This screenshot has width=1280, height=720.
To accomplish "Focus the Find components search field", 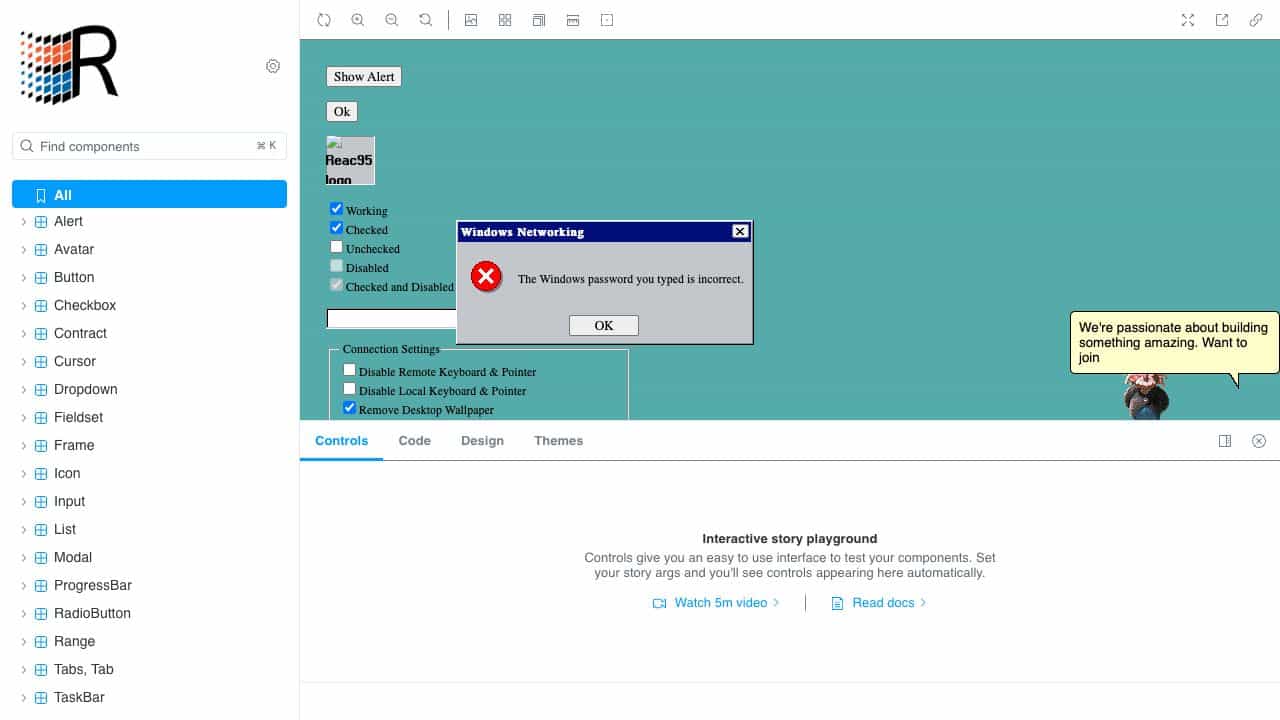I will coord(150,146).
